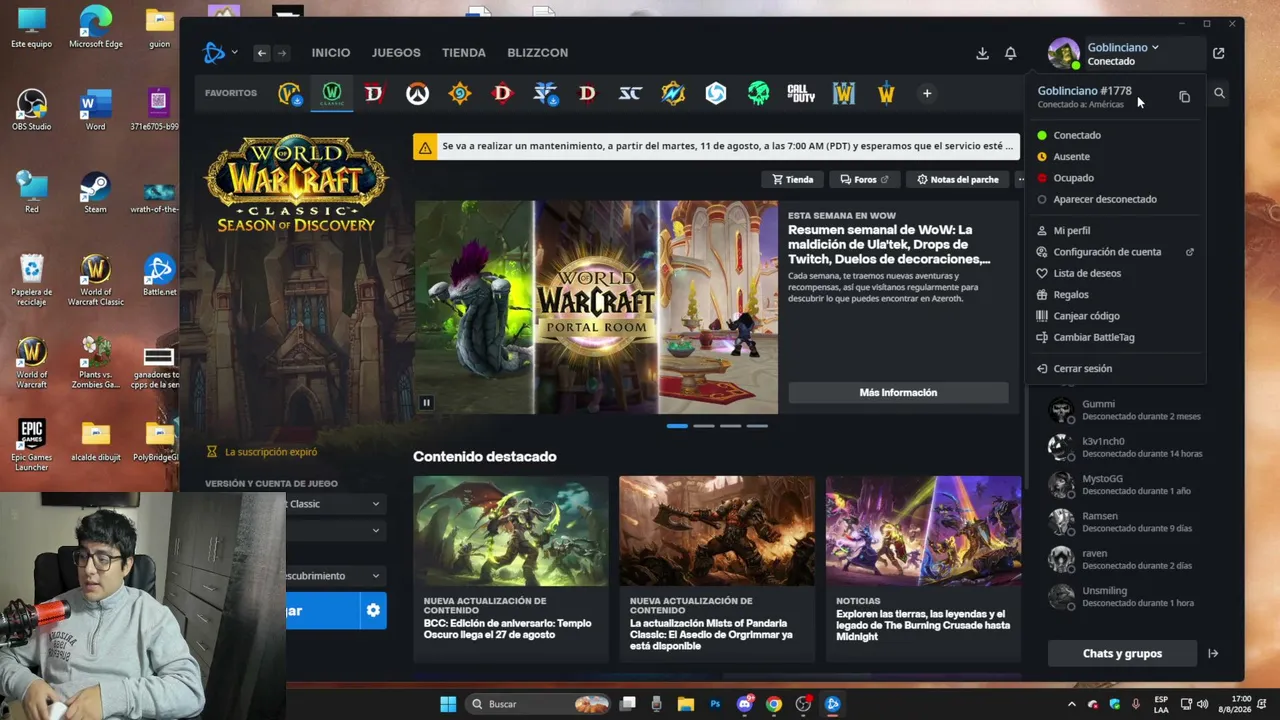Select the first carousel page indicator

[677, 426]
